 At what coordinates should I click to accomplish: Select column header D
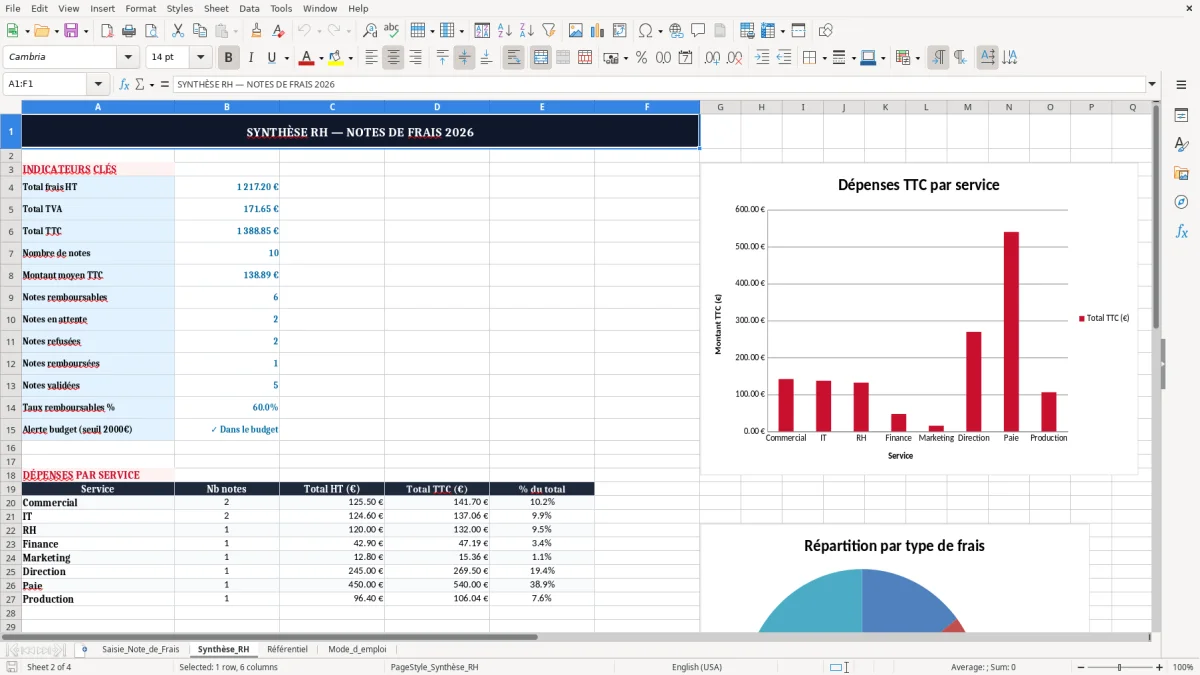[x=437, y=107]
